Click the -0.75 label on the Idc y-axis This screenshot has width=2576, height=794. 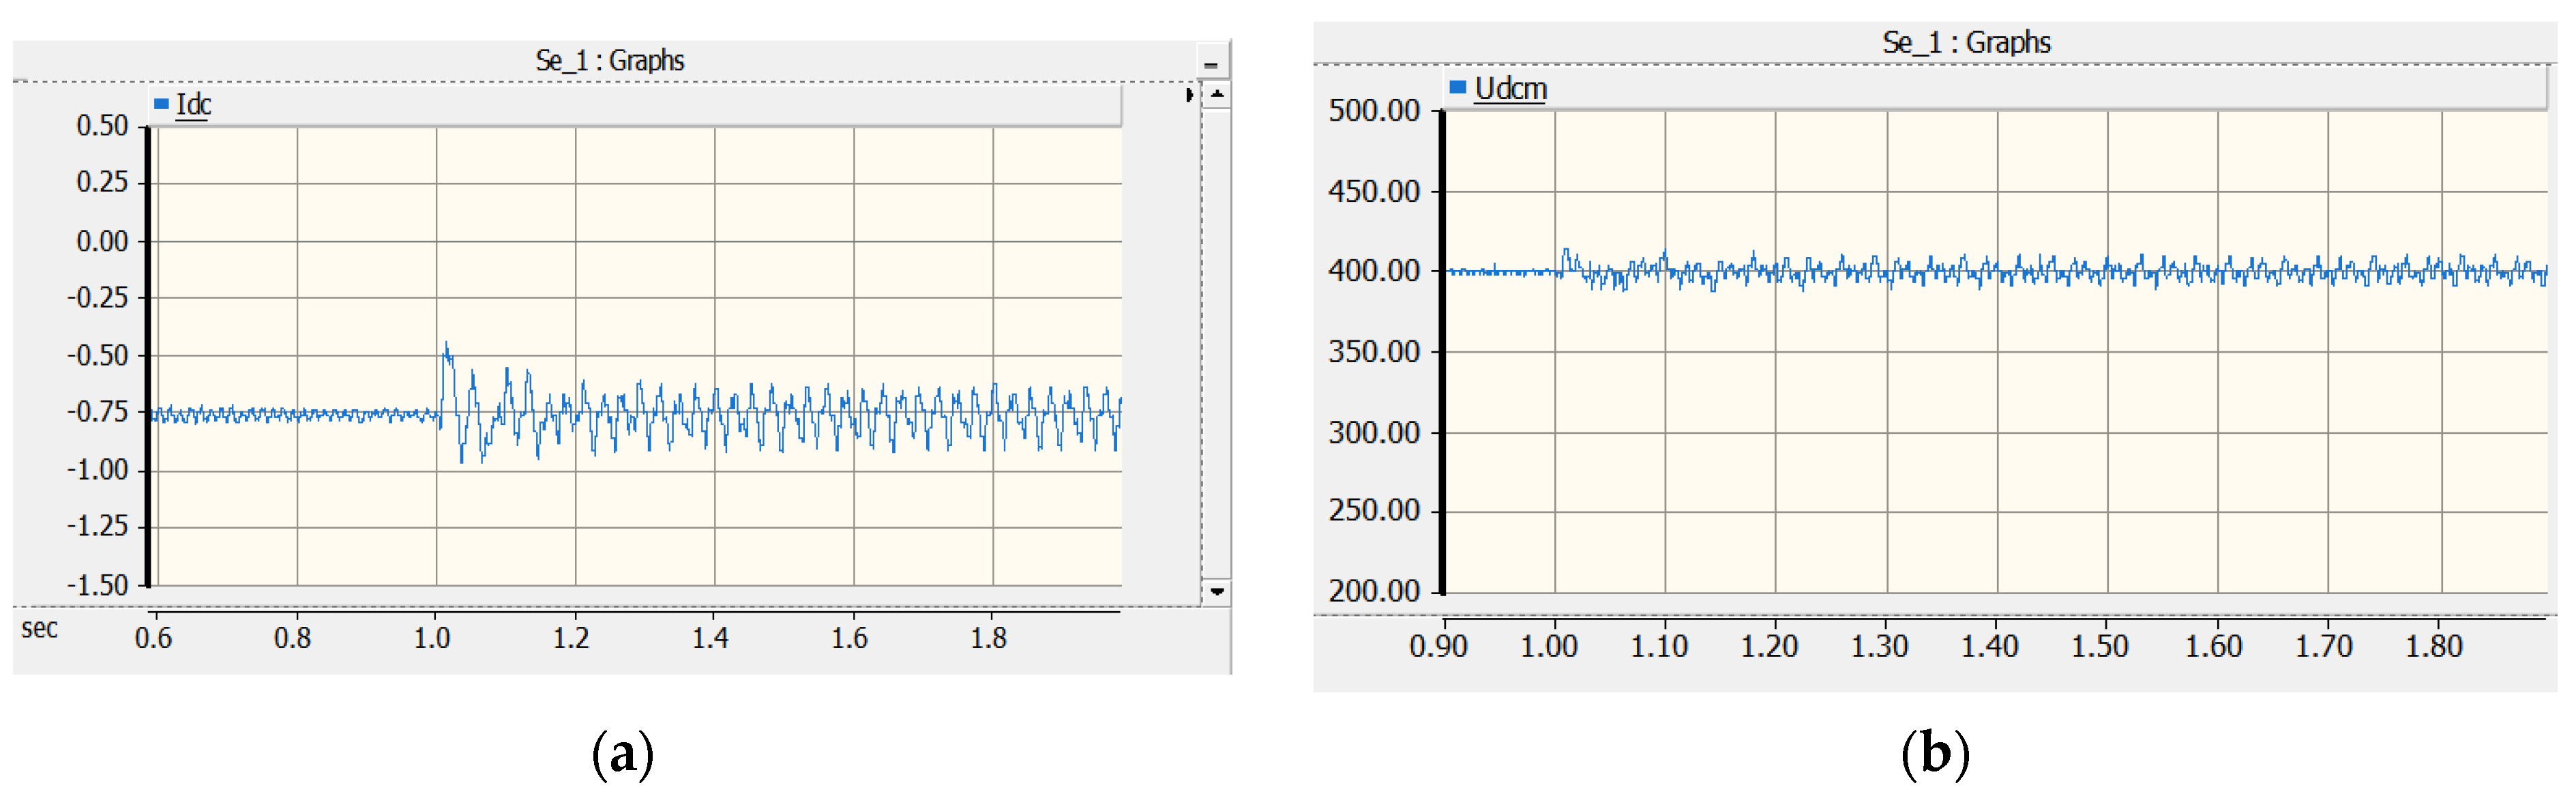(x=97, y=412)
